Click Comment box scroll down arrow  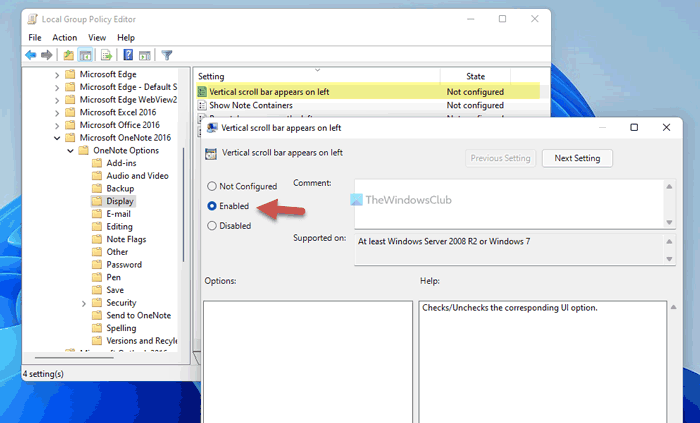pyautogui.click(x=669, y=222)
